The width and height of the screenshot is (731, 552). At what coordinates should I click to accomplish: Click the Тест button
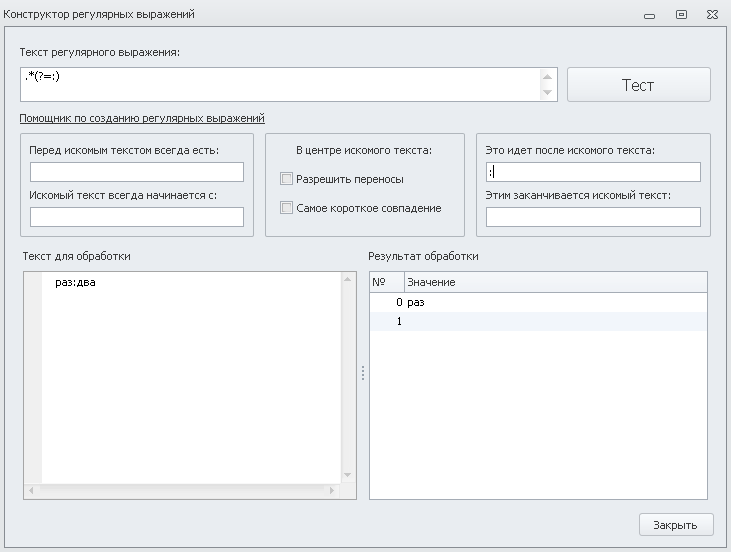[x=638, y=84]
